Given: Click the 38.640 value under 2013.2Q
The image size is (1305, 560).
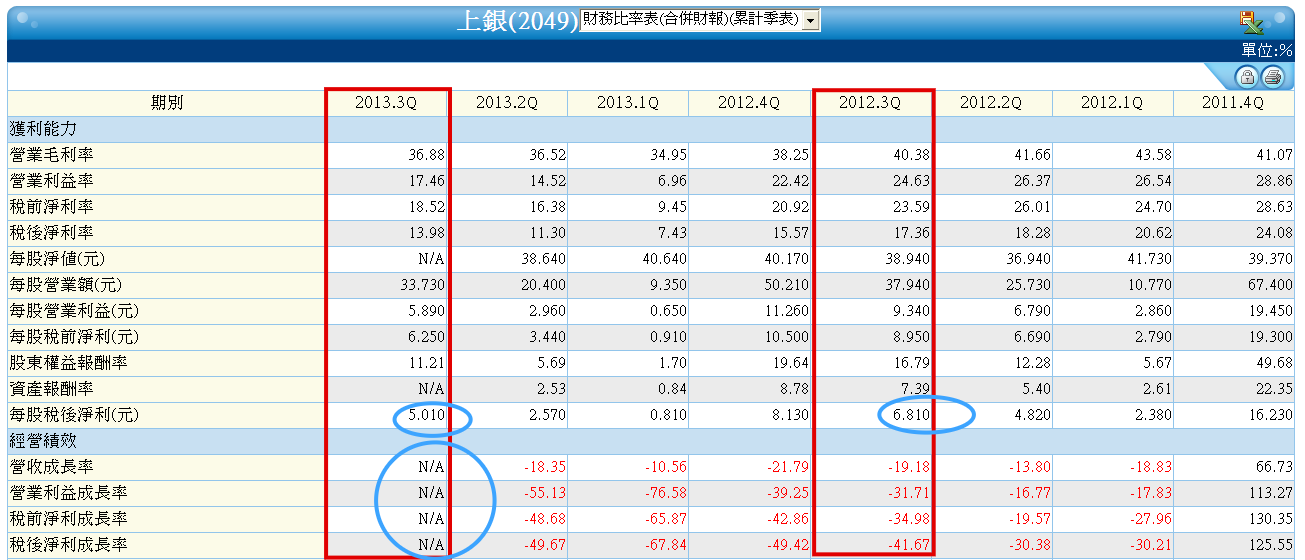Looking at the screenshot, I should (543, 259).
